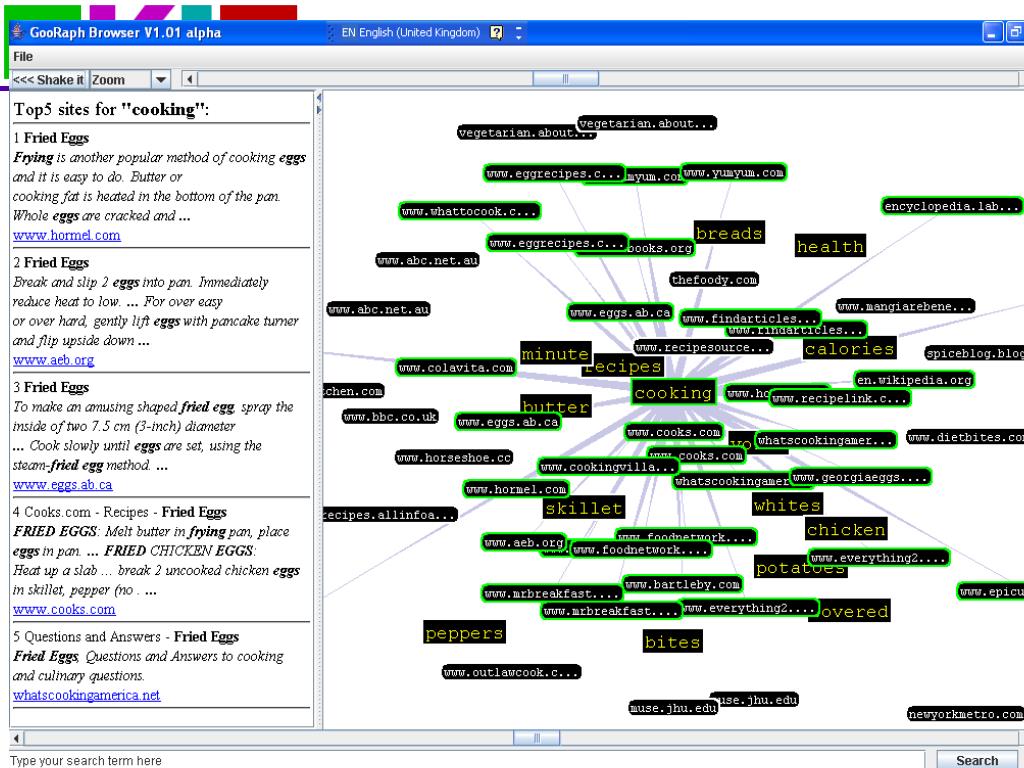The height and width of the screenshot is (768, 1024).
Task: Click the encyclopedia.lab... site node
Action: click(x=952, y=206)
